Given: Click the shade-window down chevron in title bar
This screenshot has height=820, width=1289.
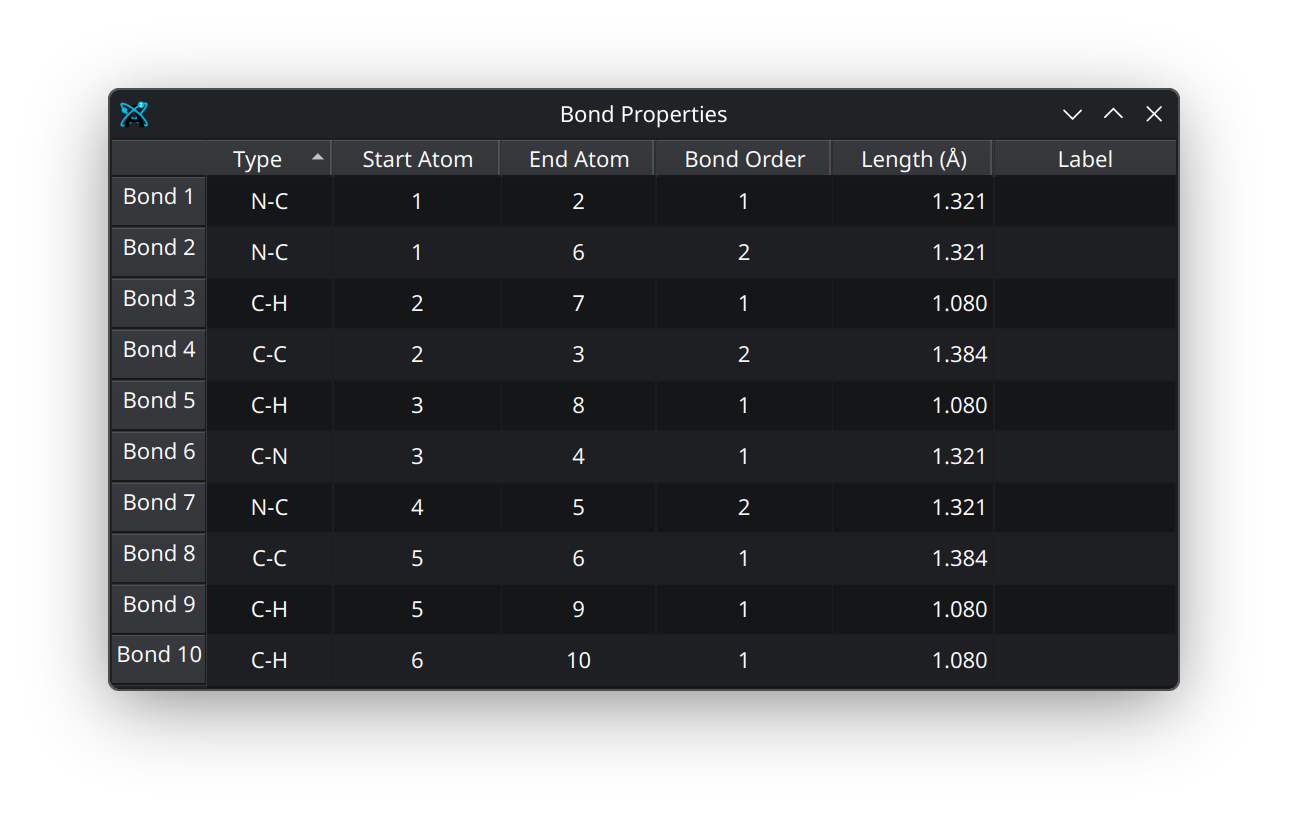Looking at the screenshot, I should (1072, 114).
